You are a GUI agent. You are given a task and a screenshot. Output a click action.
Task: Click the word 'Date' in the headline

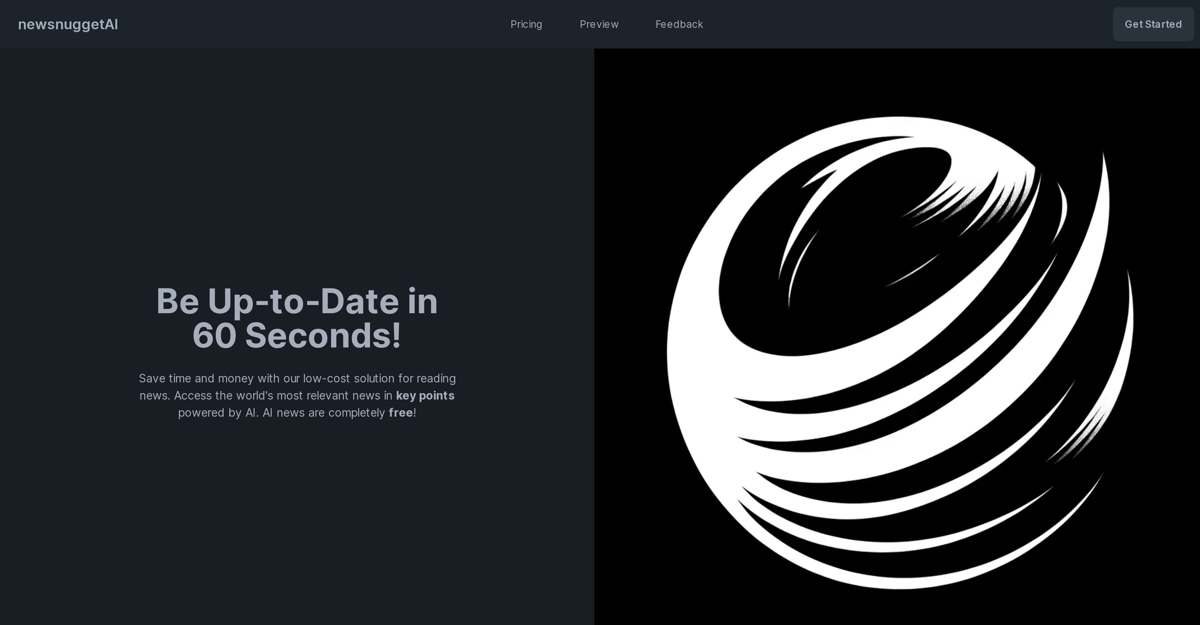coord(360,301)
